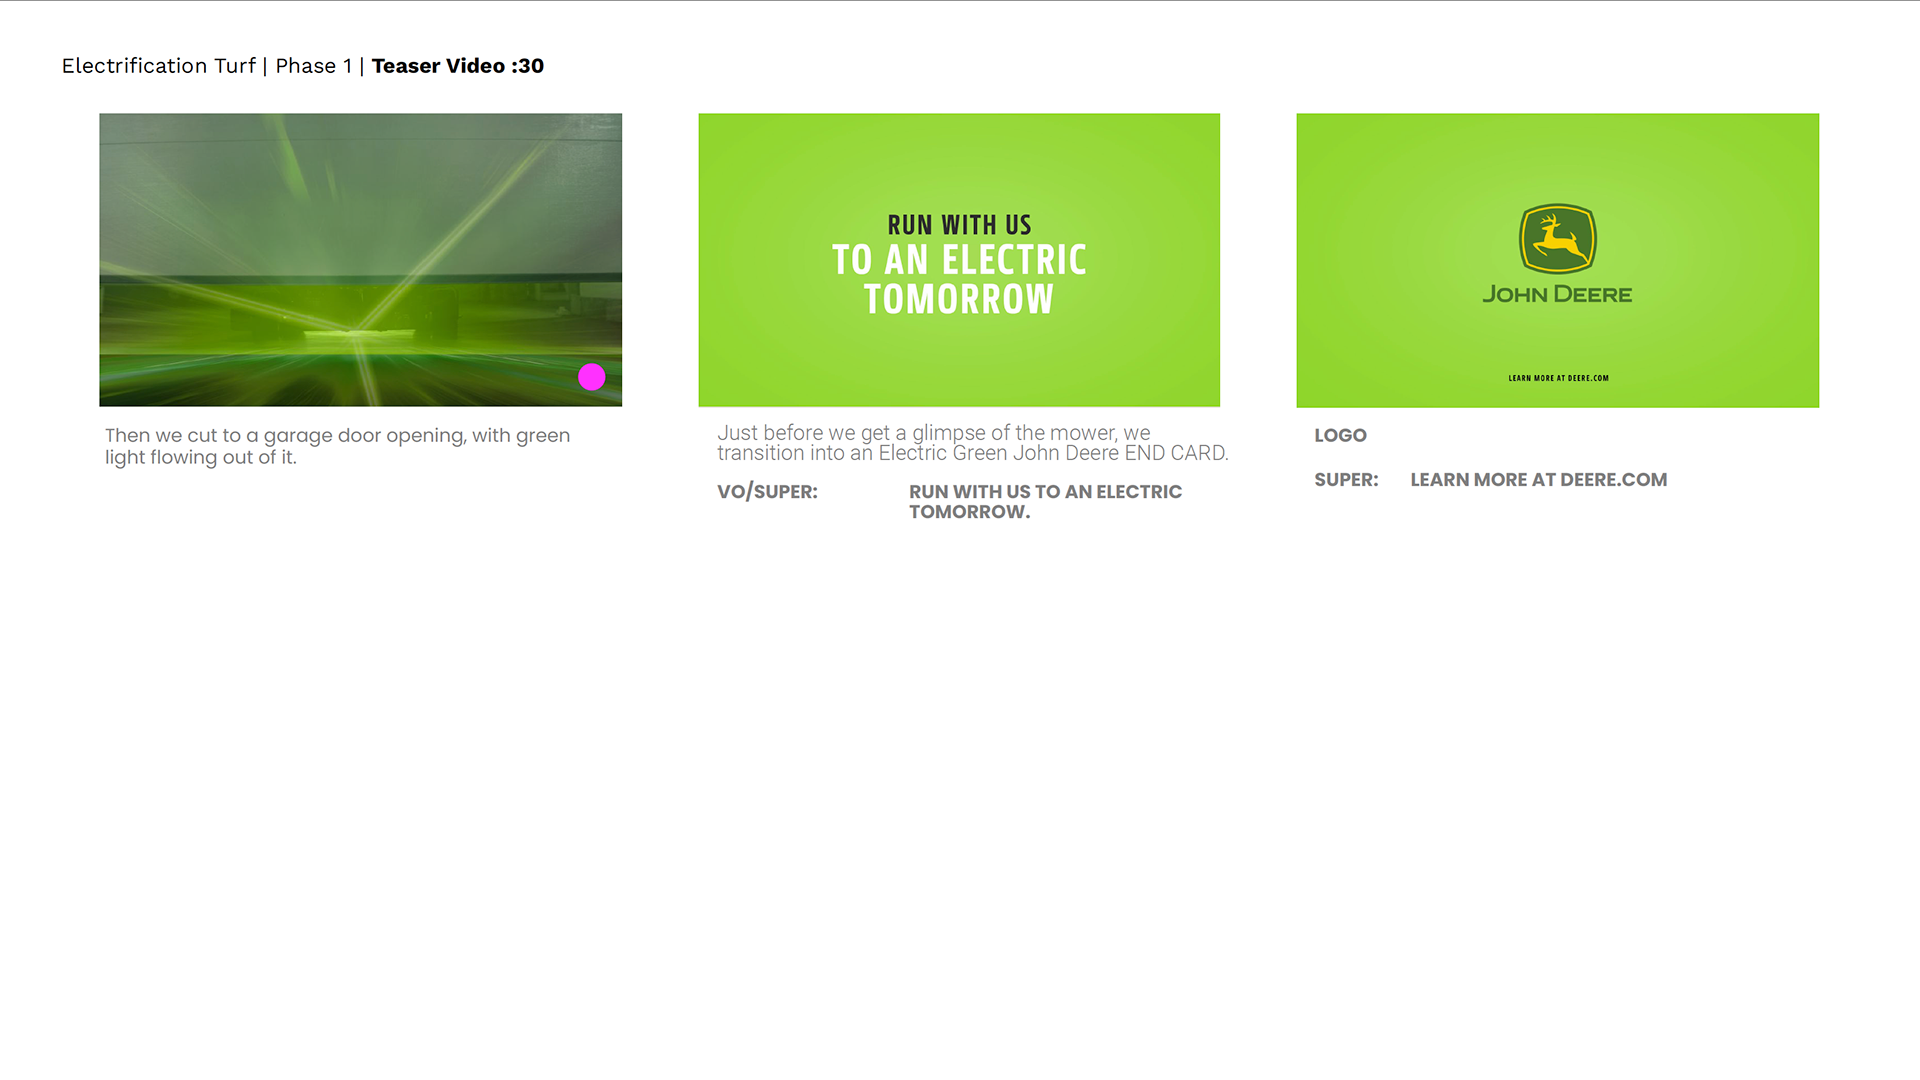1920x1080 pixels.
Task: Click 'LEARN MORE AT DEERE.COM' super text below frame
Action: [x=1538, y=480]
